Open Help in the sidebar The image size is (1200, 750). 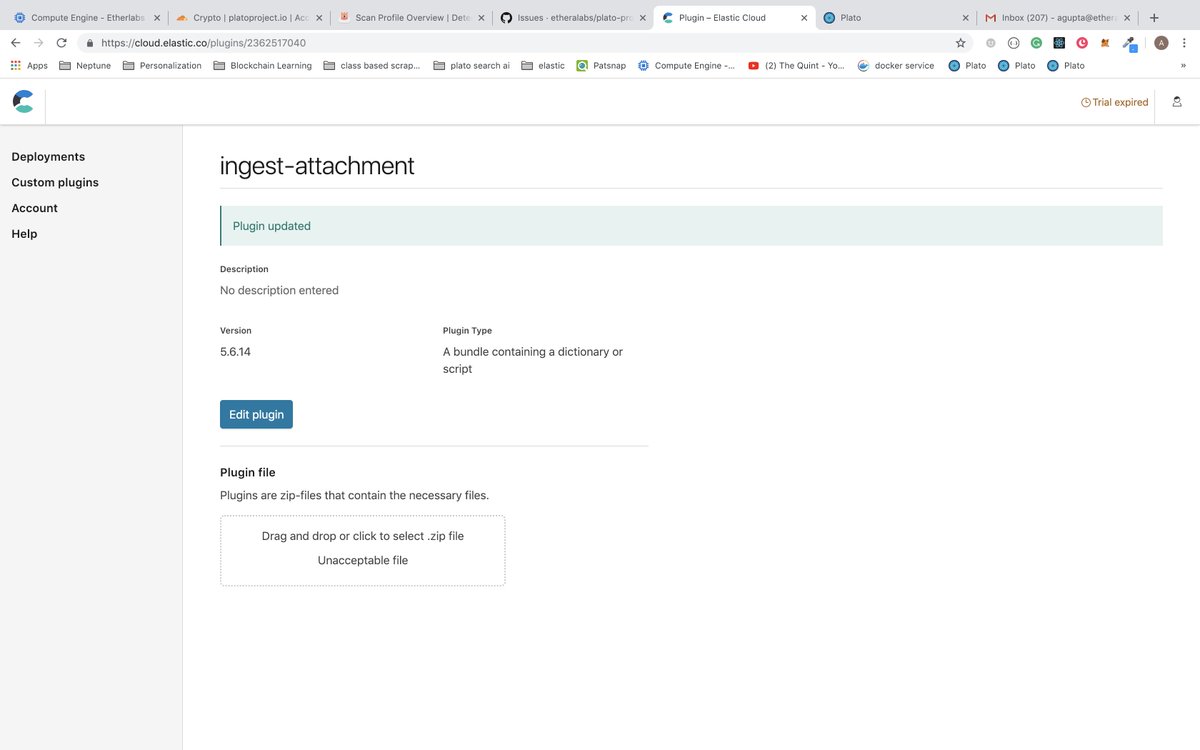tap(24, 234)
